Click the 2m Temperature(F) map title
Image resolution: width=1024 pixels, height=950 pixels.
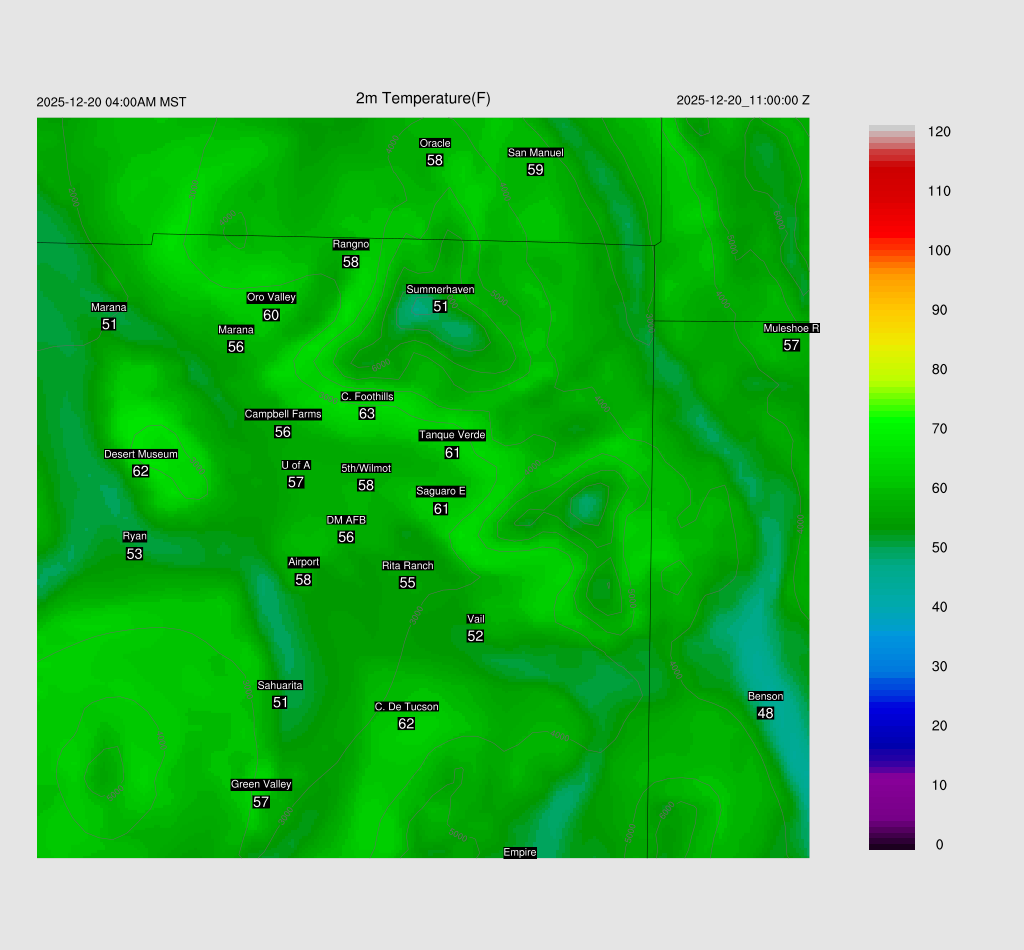(x=423, y=98)
